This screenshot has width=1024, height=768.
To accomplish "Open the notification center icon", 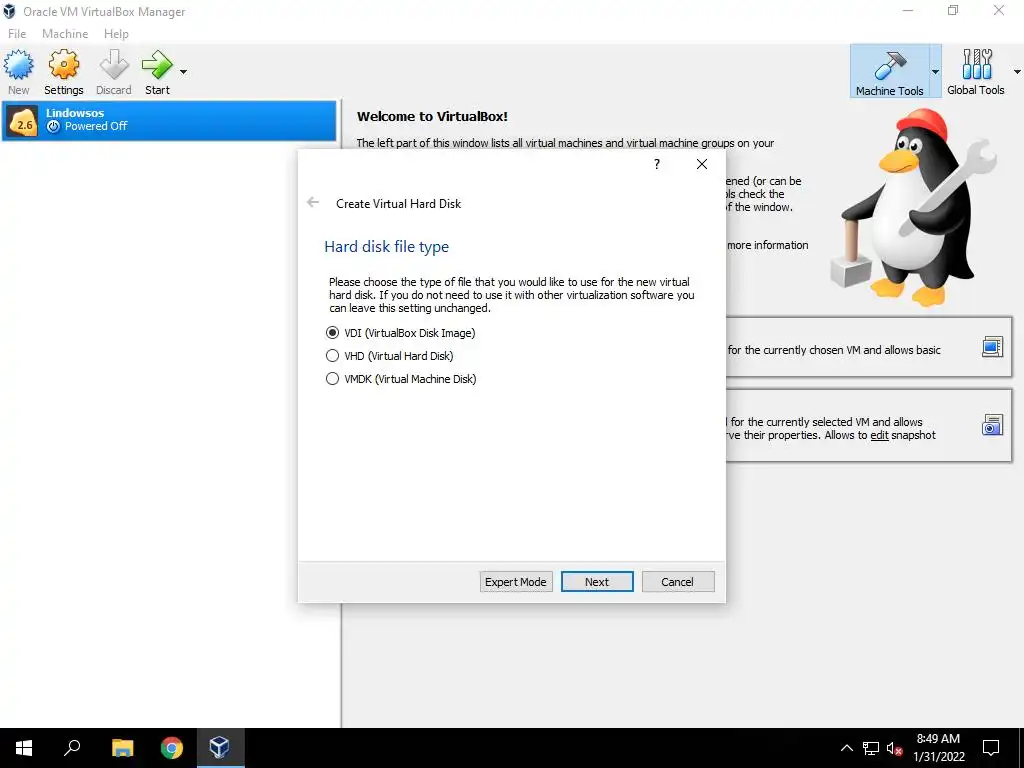I will [x=991, y=748].
